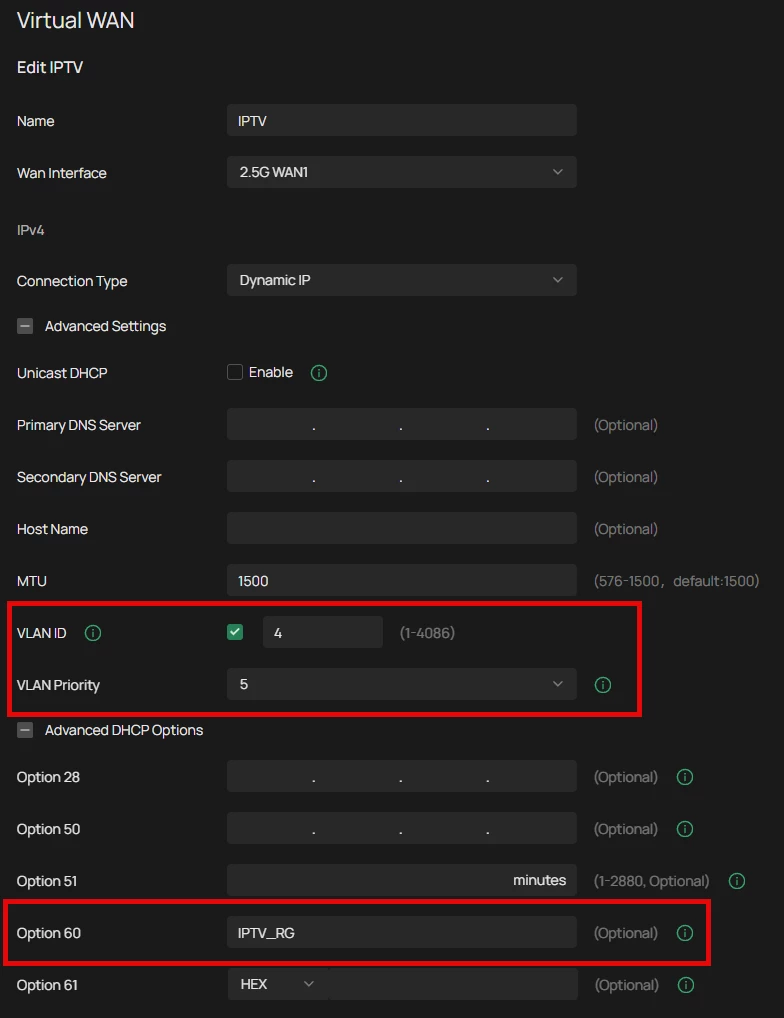Click the Name input field
The height and width of the screenshot is (1018, 784).
(x=401, y=120)
